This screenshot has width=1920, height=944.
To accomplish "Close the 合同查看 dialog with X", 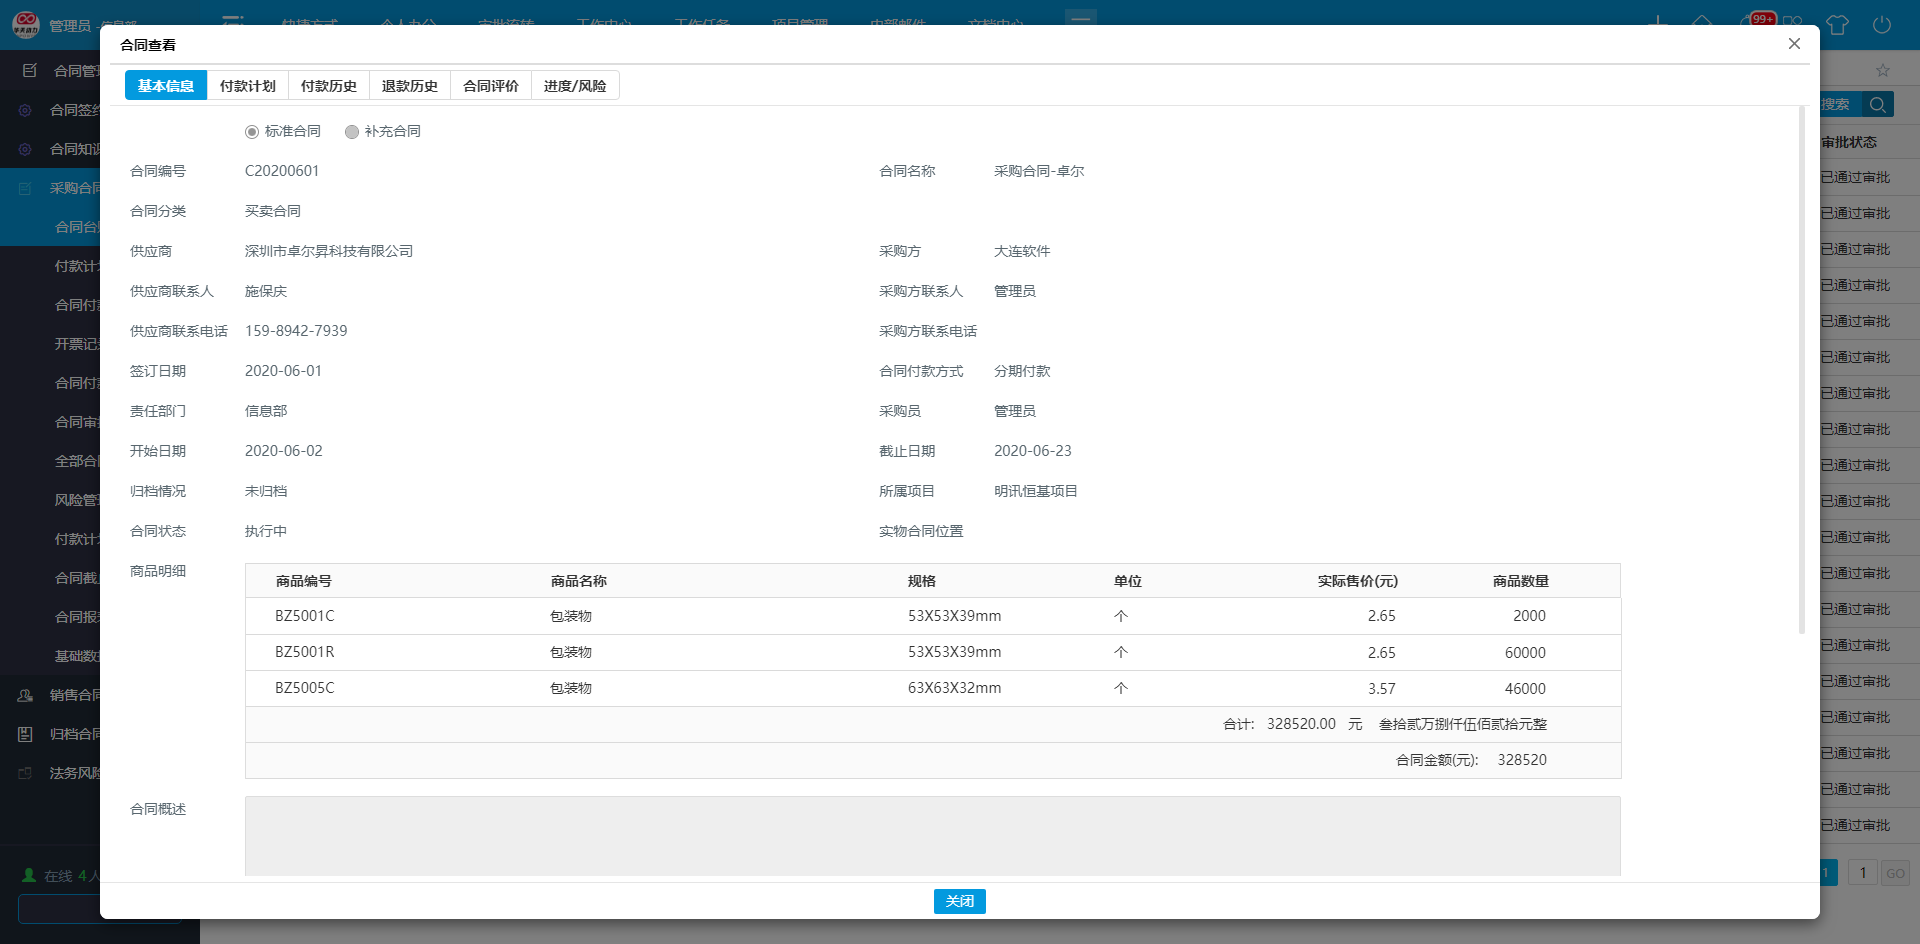I will [x=1794, y=44].
